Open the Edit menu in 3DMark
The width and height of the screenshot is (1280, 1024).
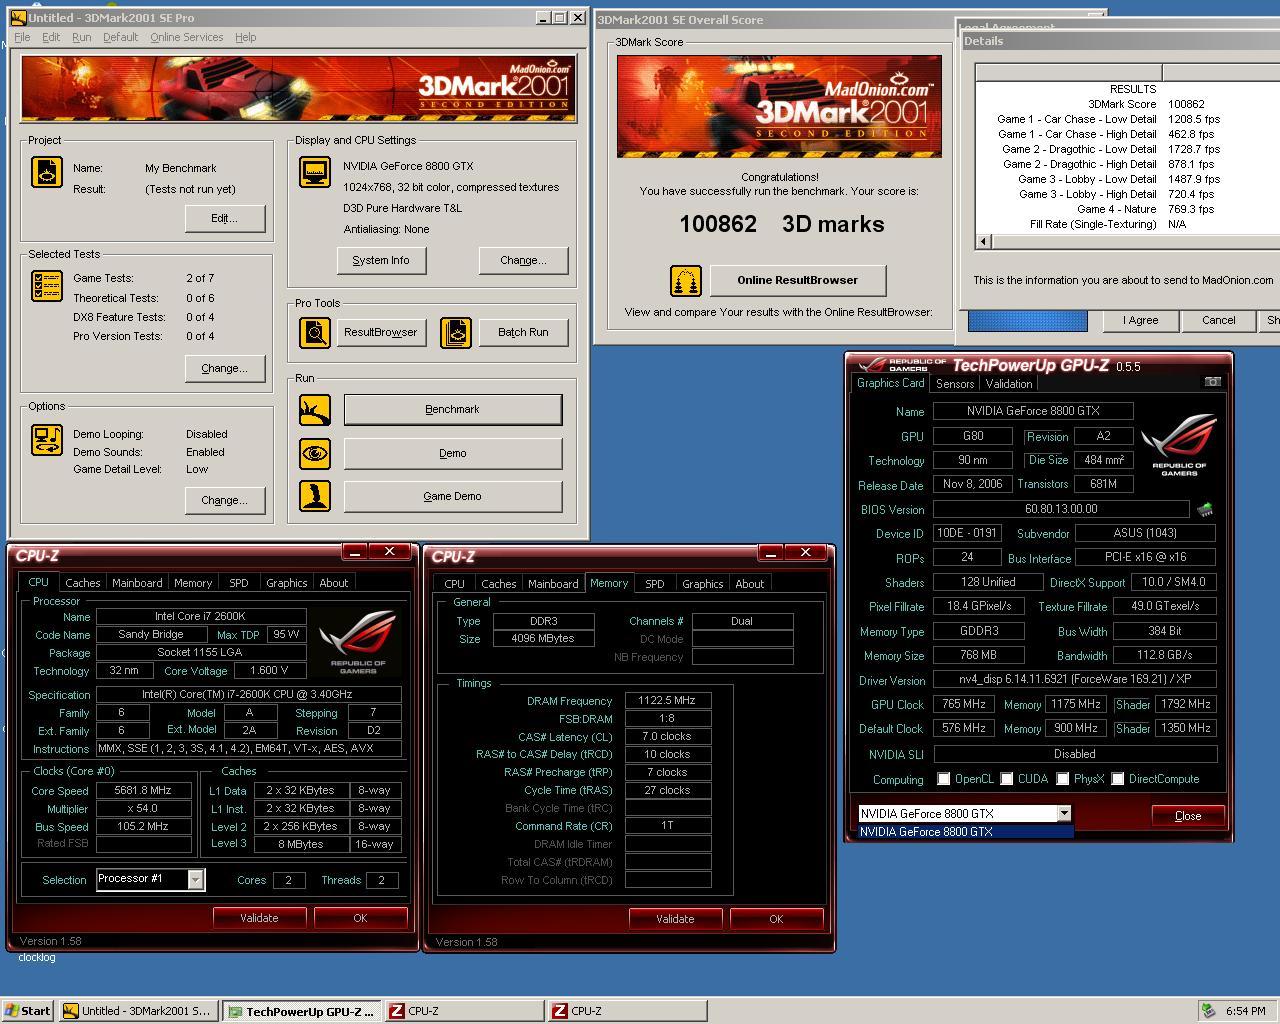click(x=51, y=37)
